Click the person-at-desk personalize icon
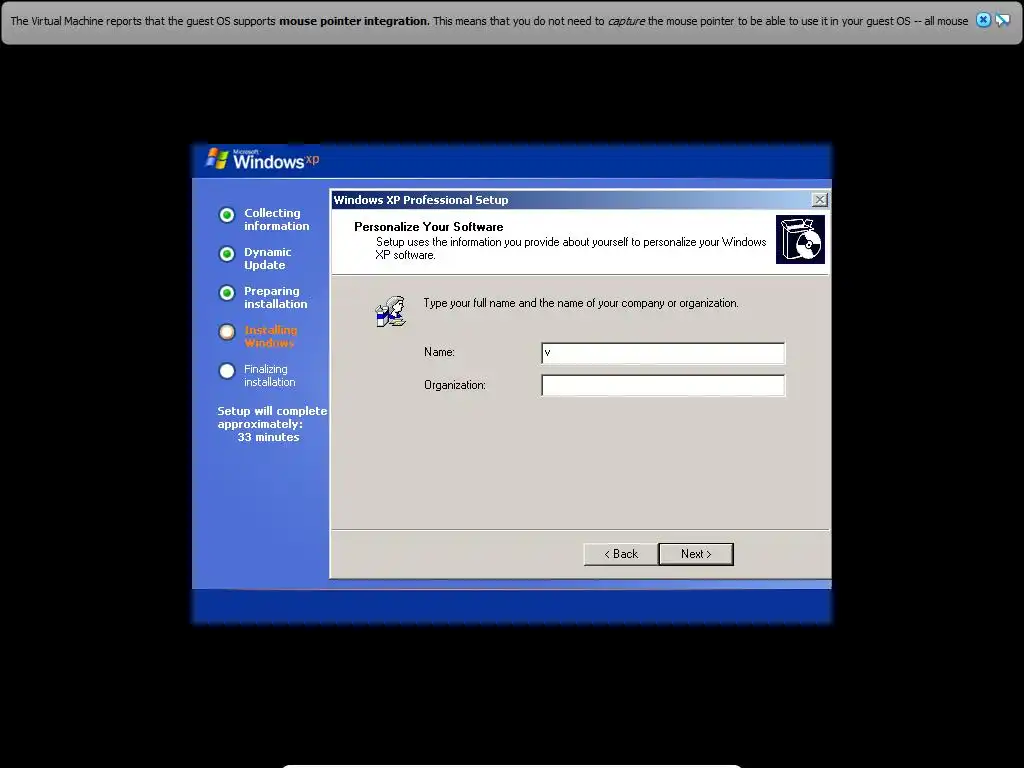The height and width of the screenshot is (768, 1024). pyautogui.click(x=391, y=311)
